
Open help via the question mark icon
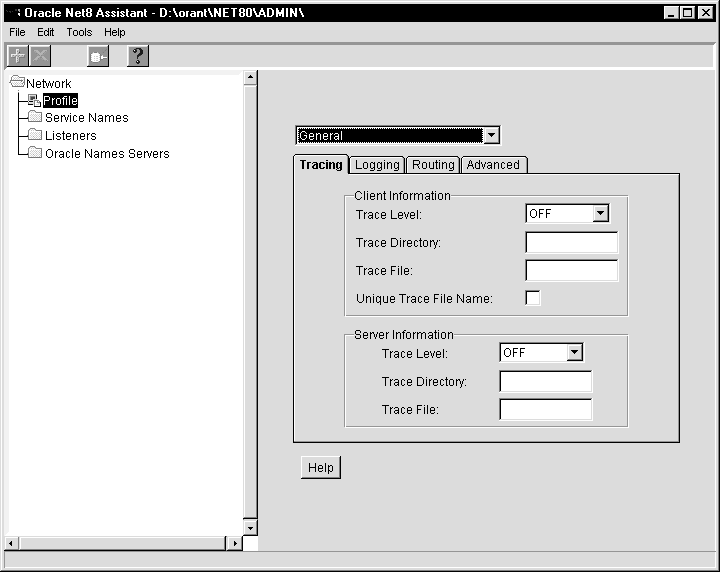(138, 56)
